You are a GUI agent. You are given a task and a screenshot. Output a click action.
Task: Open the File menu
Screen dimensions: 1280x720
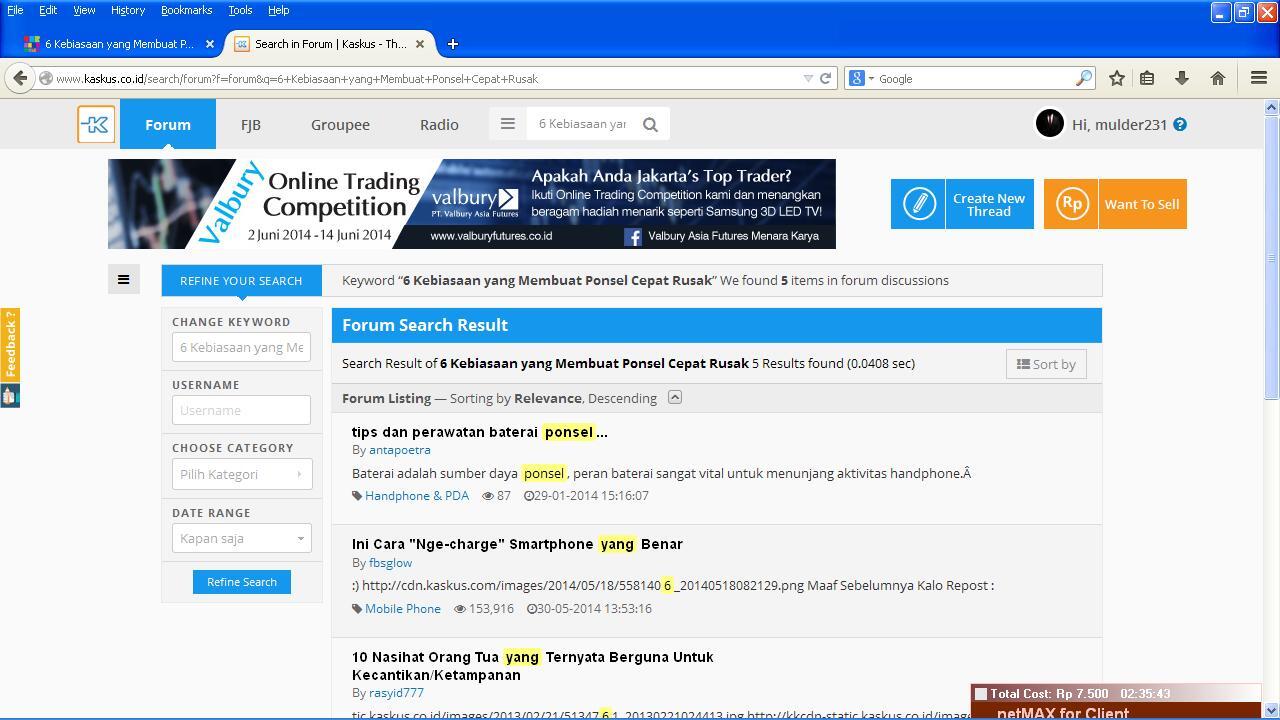[15, 10]
